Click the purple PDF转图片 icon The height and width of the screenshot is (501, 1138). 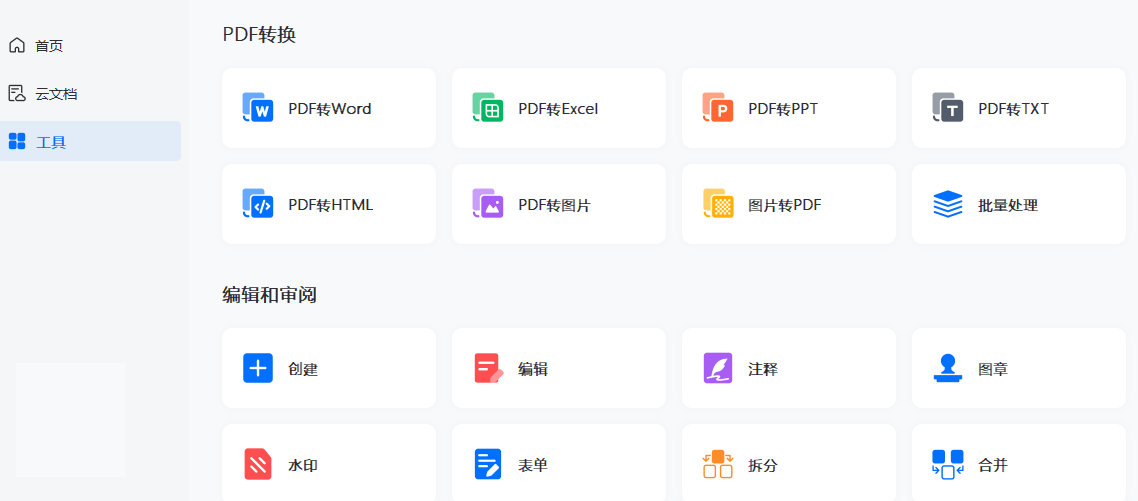tap(488, 204)
